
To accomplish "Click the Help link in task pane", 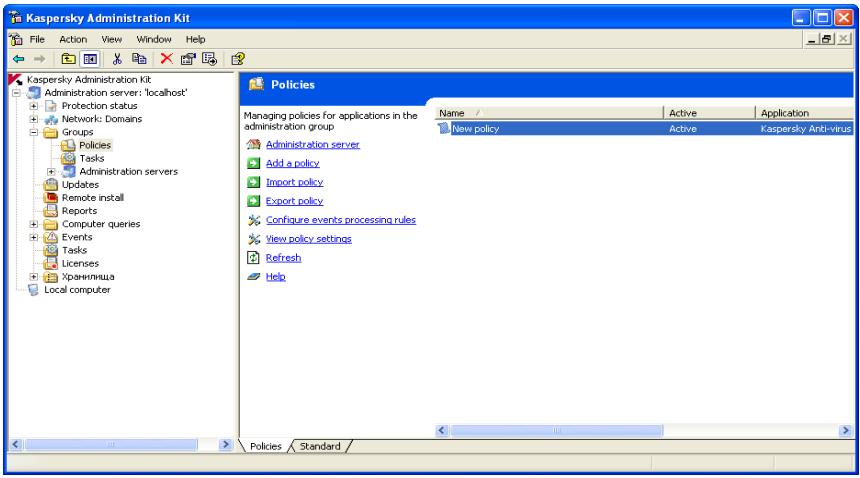I will [275, 277].
